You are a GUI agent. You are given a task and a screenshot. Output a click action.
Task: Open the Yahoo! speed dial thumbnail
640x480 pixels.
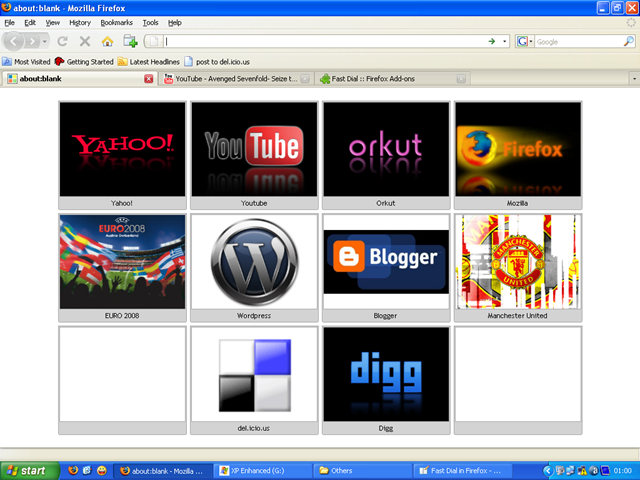point(122,155)
